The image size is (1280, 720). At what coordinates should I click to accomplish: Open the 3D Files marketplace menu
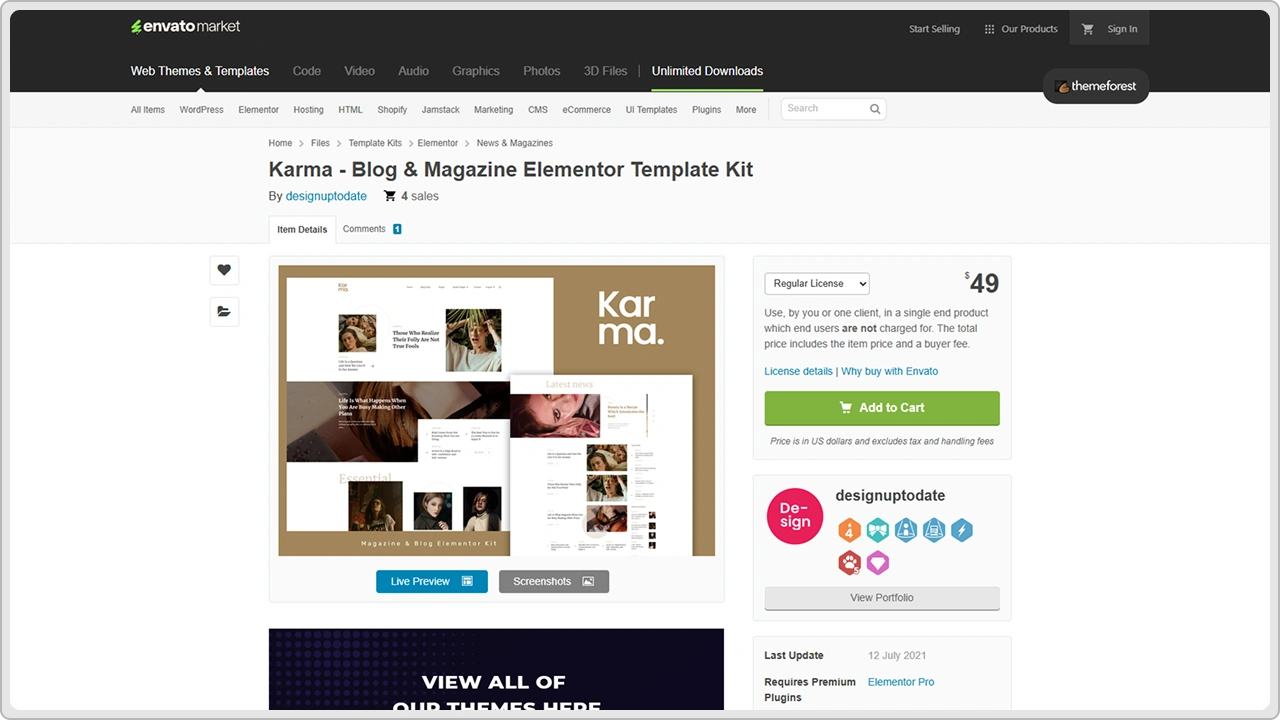[606, 71]
